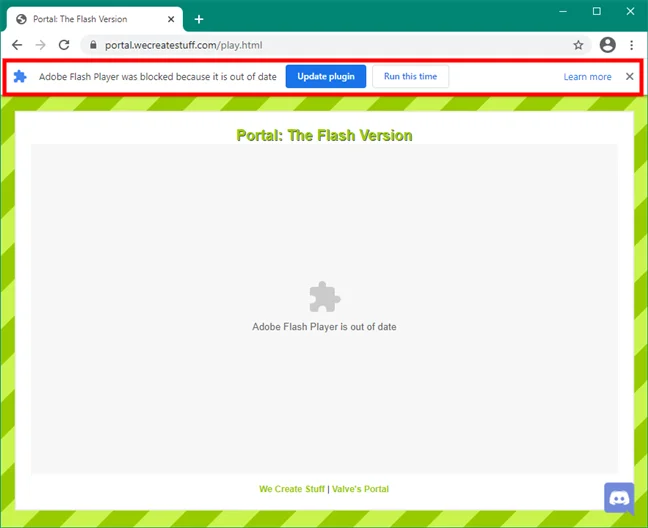Viewport: 648px width, 528px height.
Task: Click the address bar URL field
Action: (335, 45)
